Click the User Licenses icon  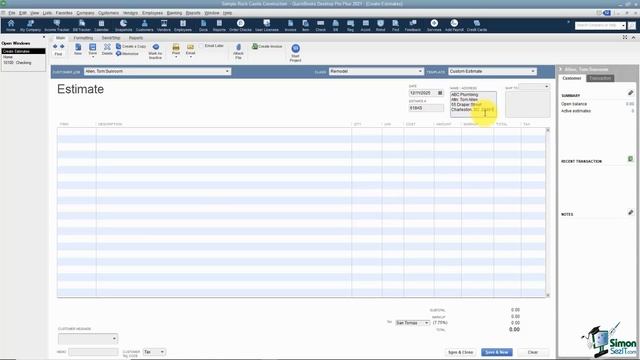coord(267,25)
